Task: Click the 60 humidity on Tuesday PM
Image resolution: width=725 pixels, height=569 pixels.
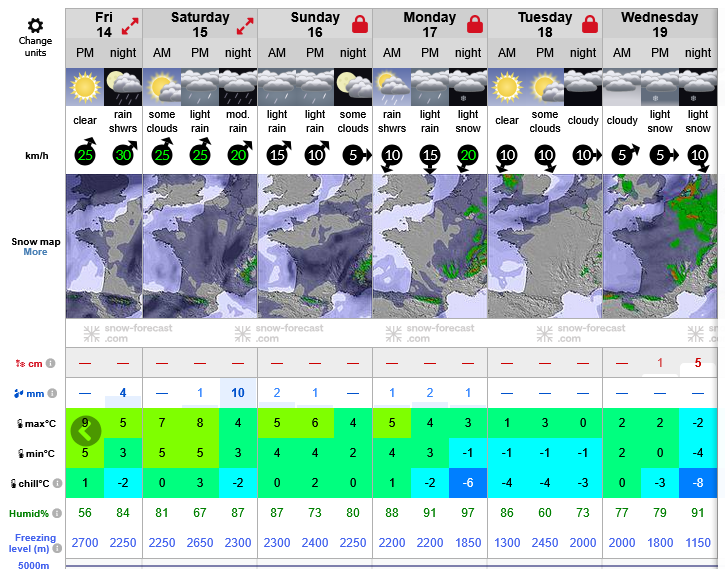Action: click(545, 513)
